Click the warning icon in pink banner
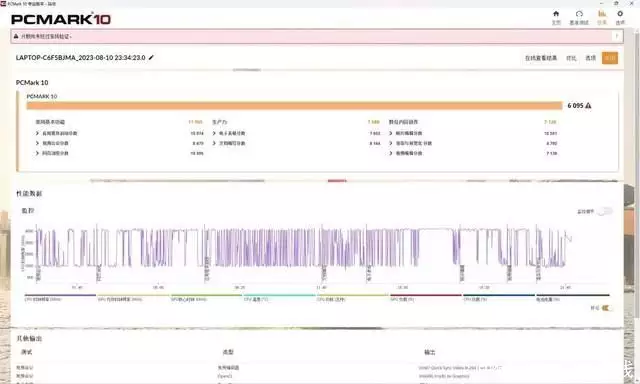Viewport: 640px width, 384px height. click(x=16, y=36)
